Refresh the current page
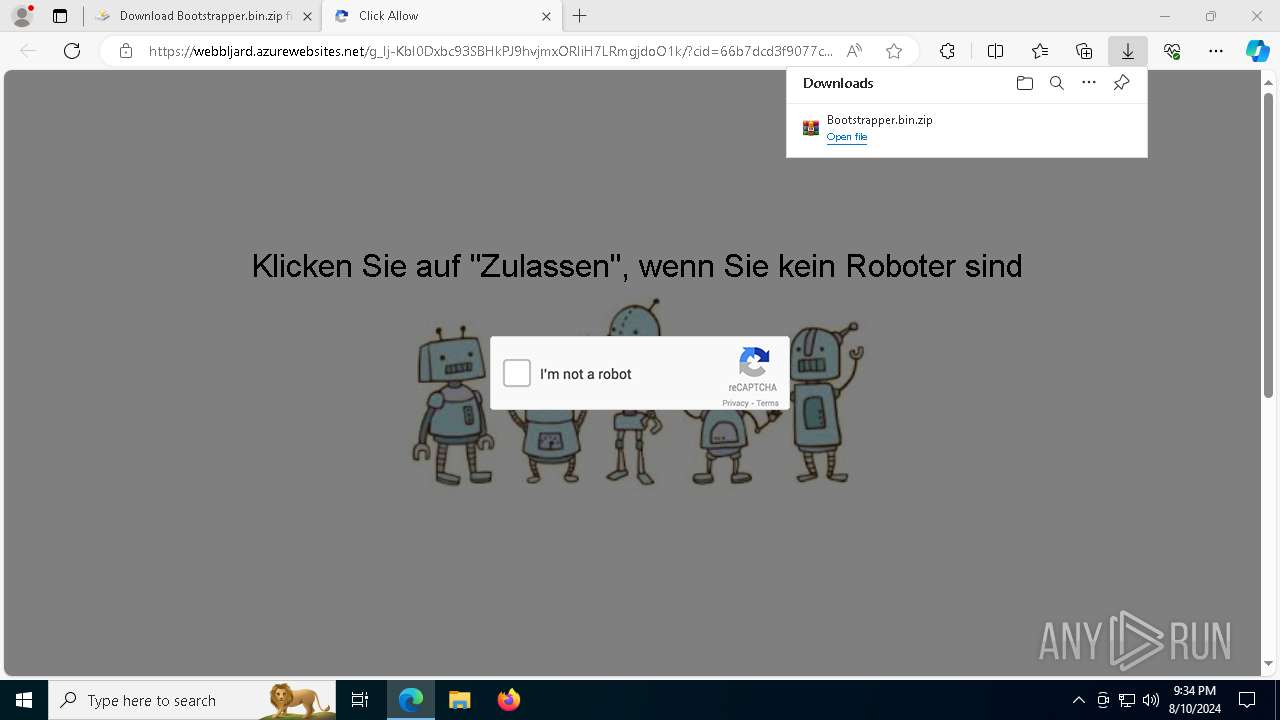Image resolution: width=1280 pixels, height=720 pixels. (72, 51)
